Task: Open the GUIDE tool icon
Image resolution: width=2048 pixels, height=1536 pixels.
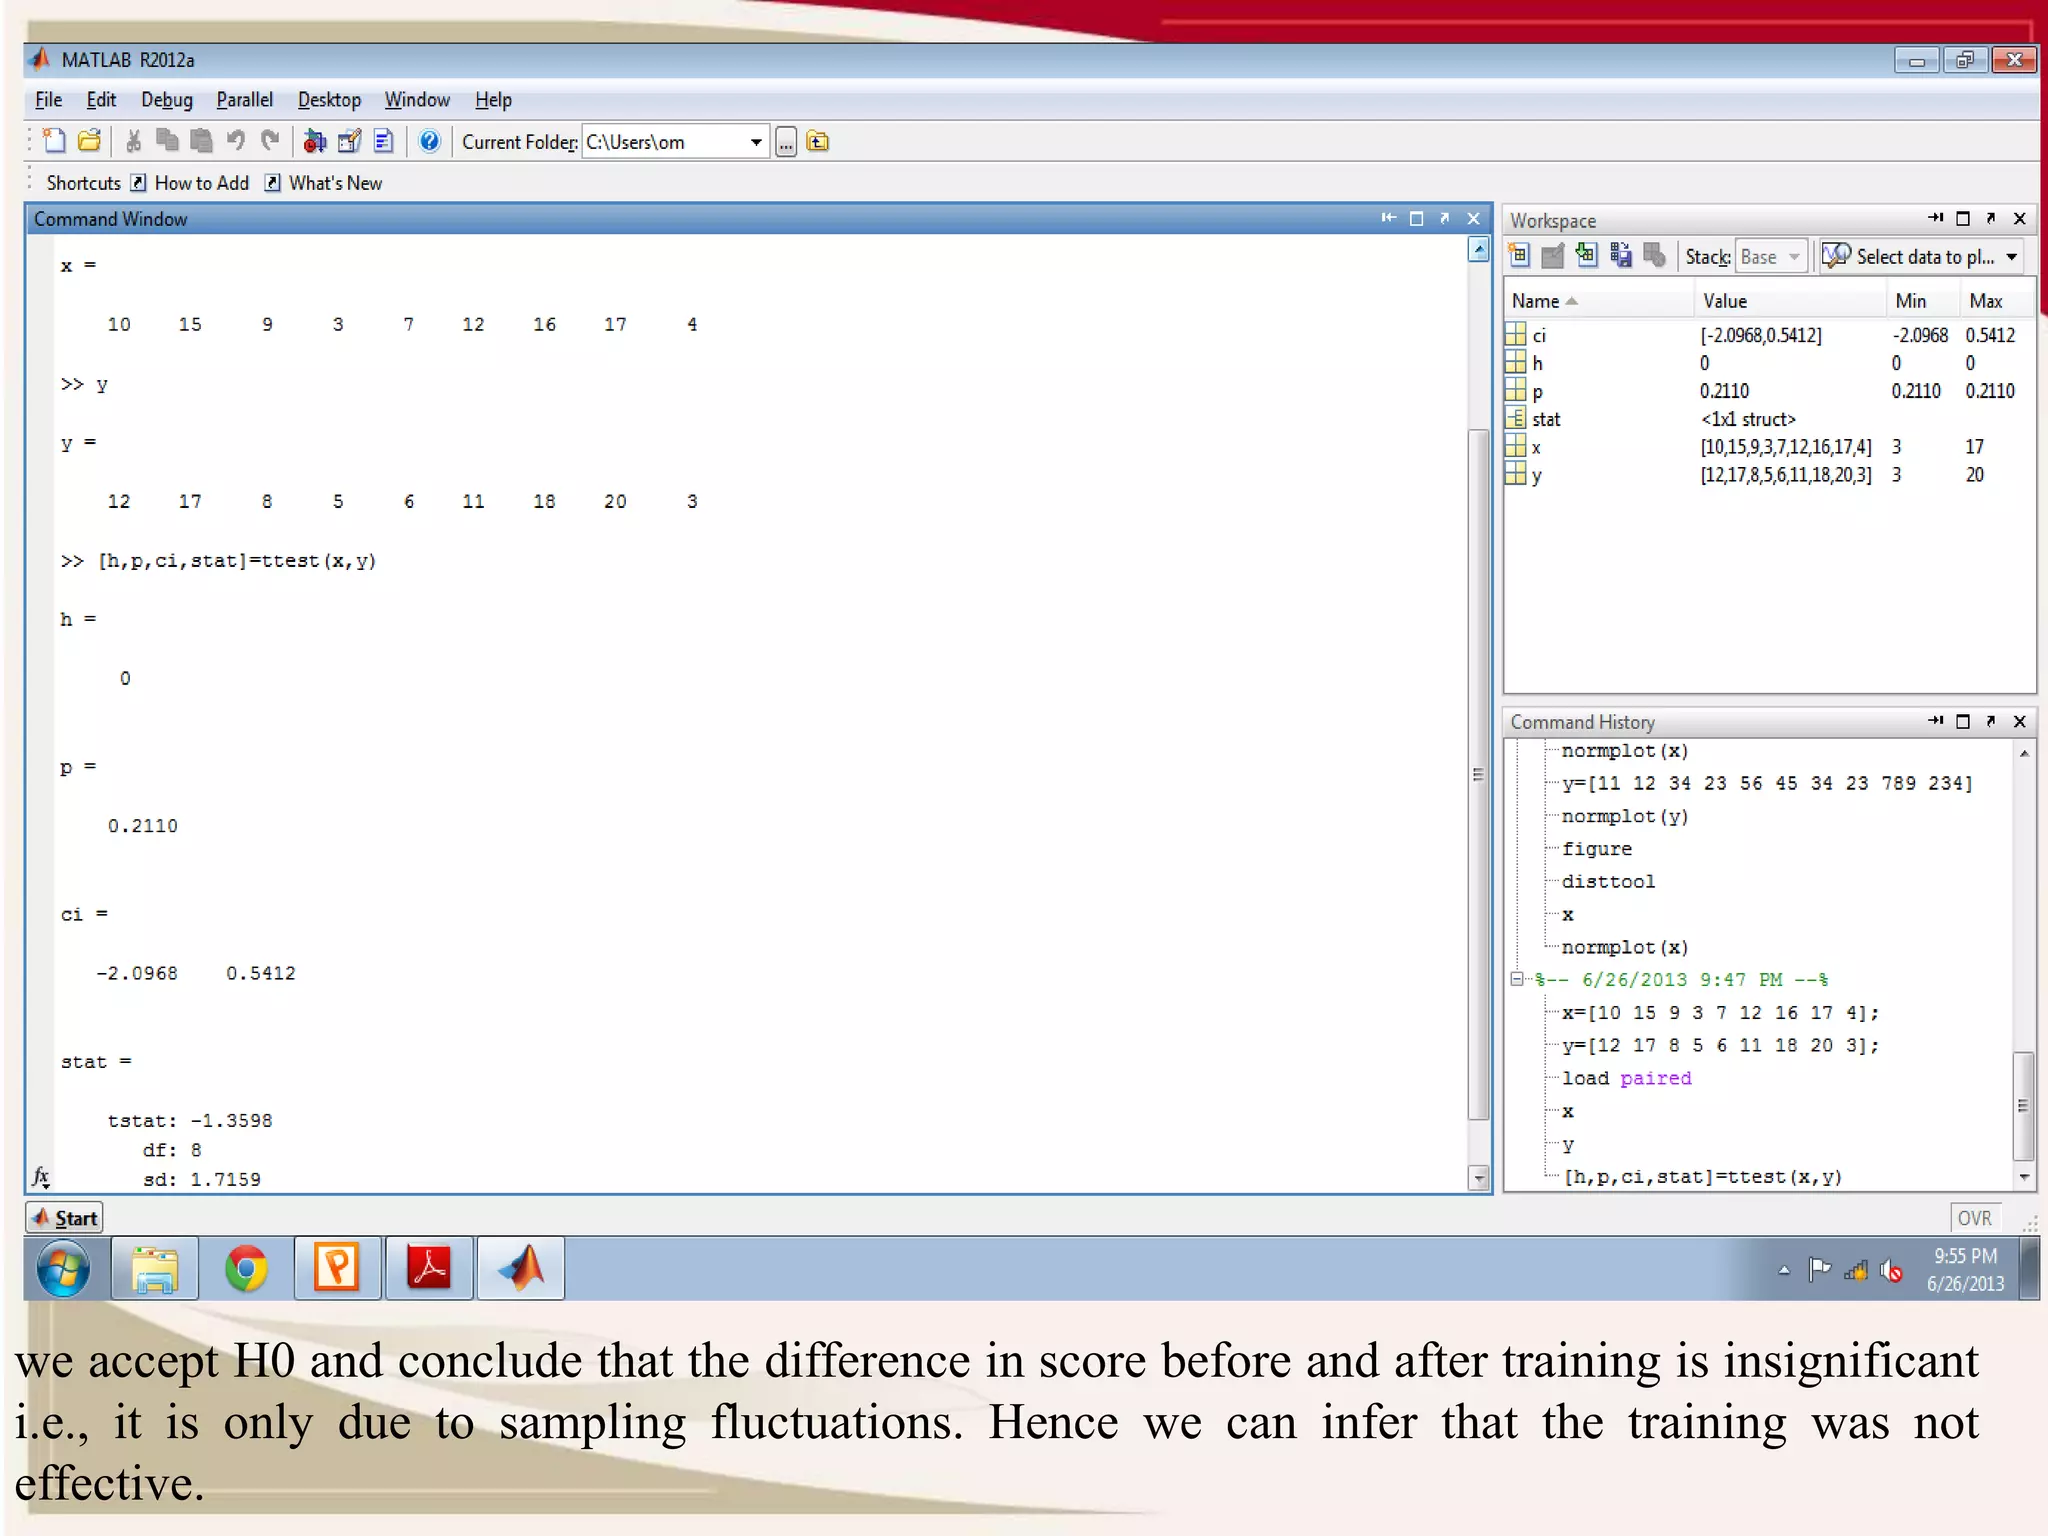Action: (x=349, y=141)
